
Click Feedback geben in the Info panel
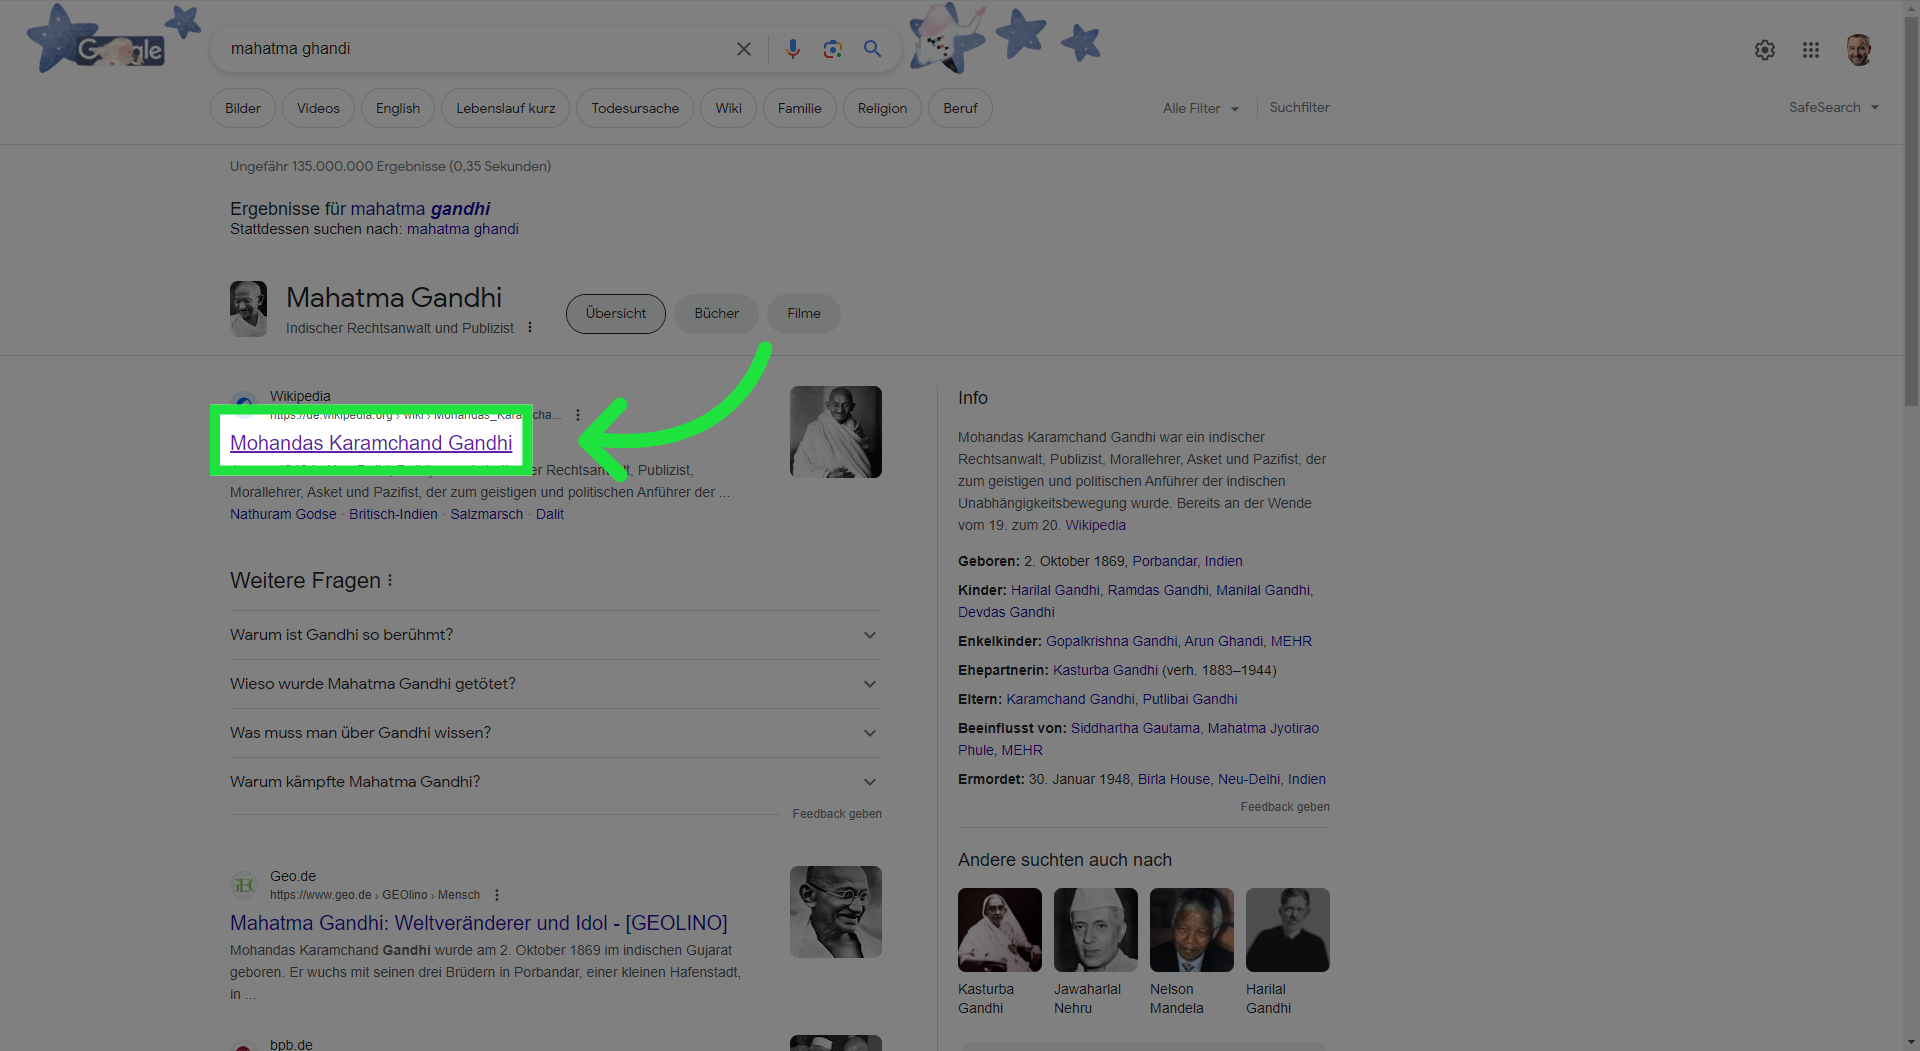(x=1285, y=807)
